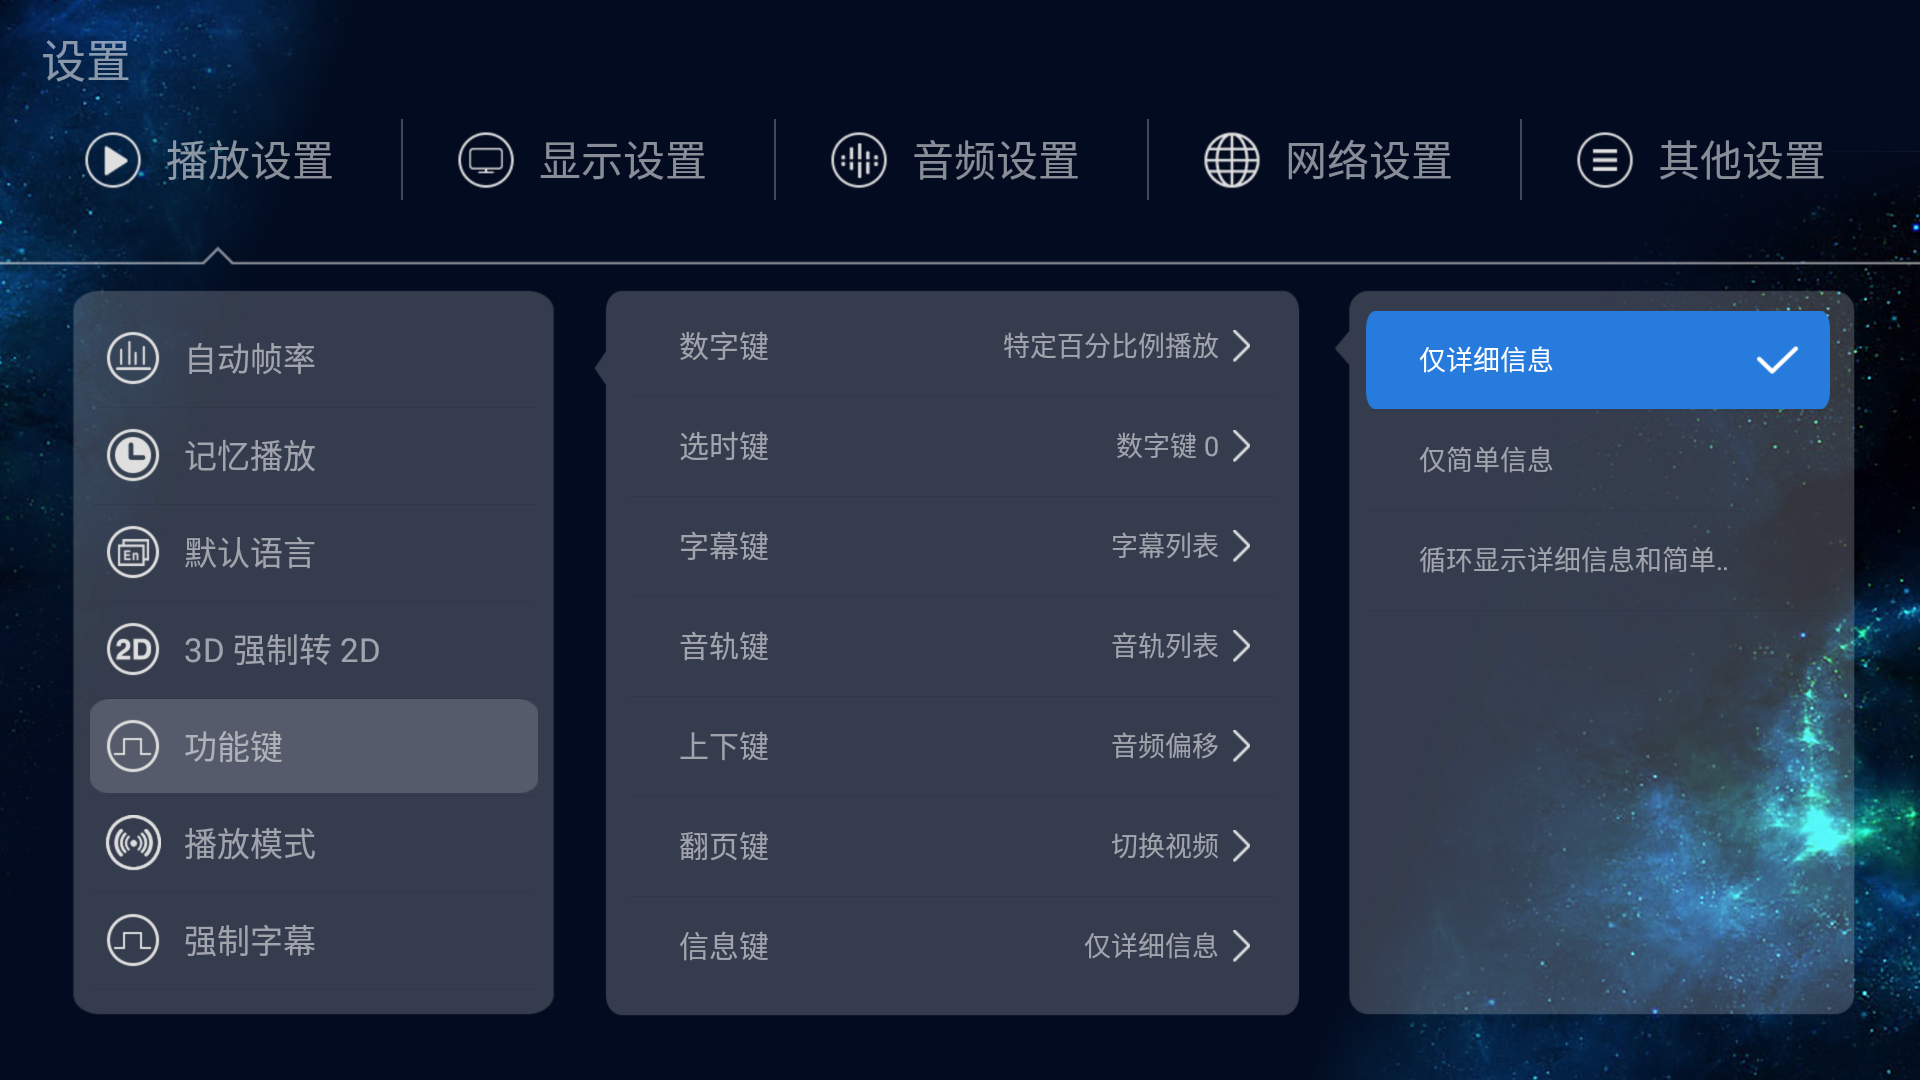The image size is (1920, 1080).
Task: Click the globe icon for 网络设置
Action: [x=1232, y=160]
